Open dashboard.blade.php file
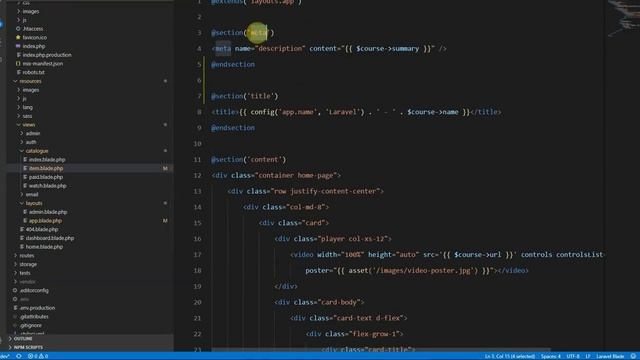Screen dimensions: 640x360 coord(50,238)
